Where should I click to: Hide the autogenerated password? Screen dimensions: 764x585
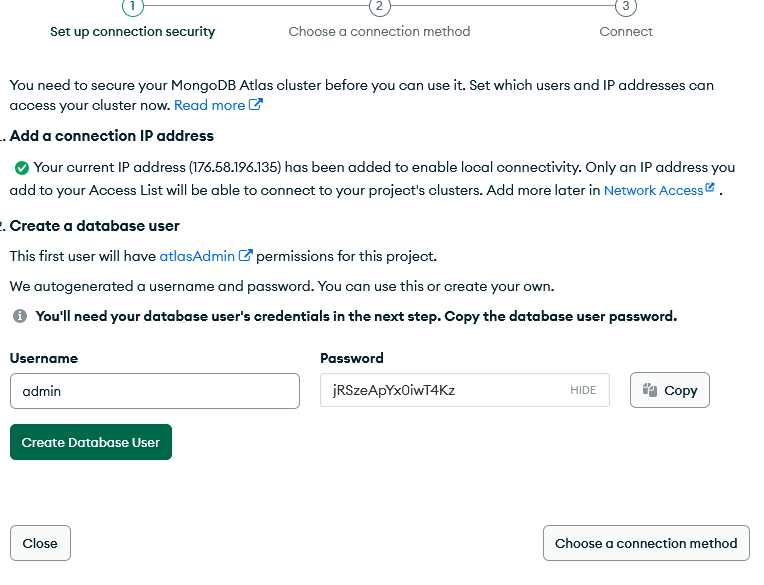click(x=583, y=391)
